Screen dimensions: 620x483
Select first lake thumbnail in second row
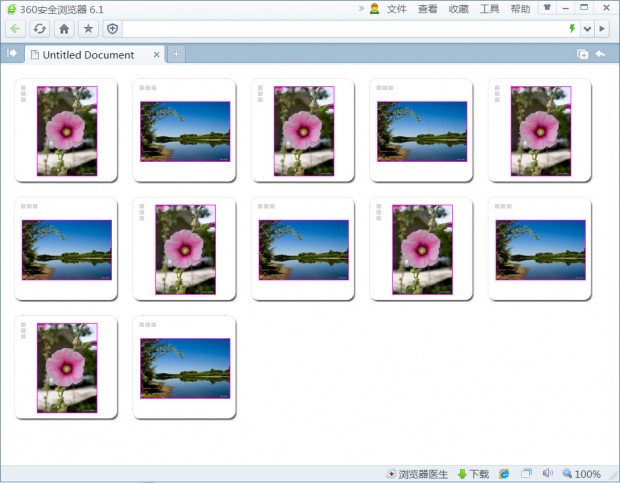pos(67,250)
